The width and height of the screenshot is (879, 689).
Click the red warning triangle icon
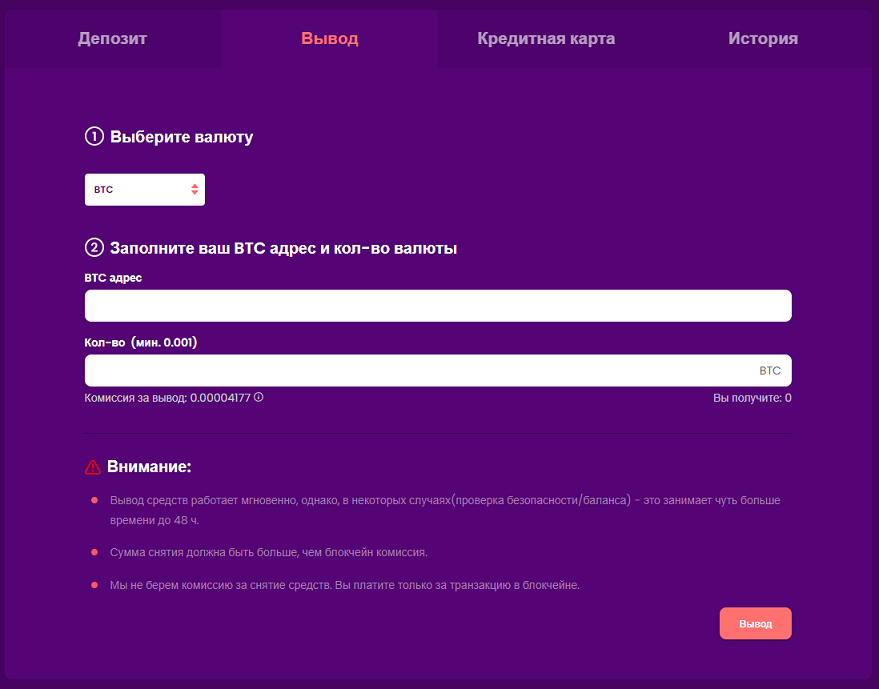tap(92, 467)
